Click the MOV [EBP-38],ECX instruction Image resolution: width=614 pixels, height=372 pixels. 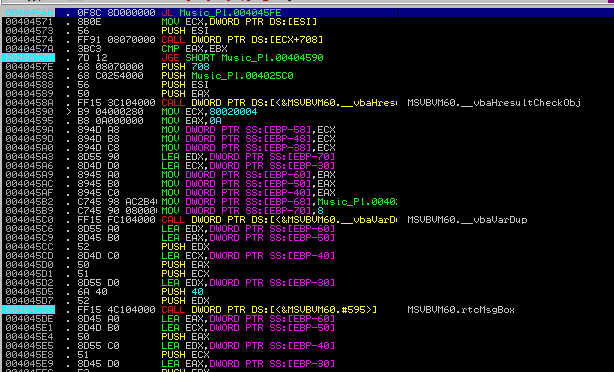click(248, 148)
